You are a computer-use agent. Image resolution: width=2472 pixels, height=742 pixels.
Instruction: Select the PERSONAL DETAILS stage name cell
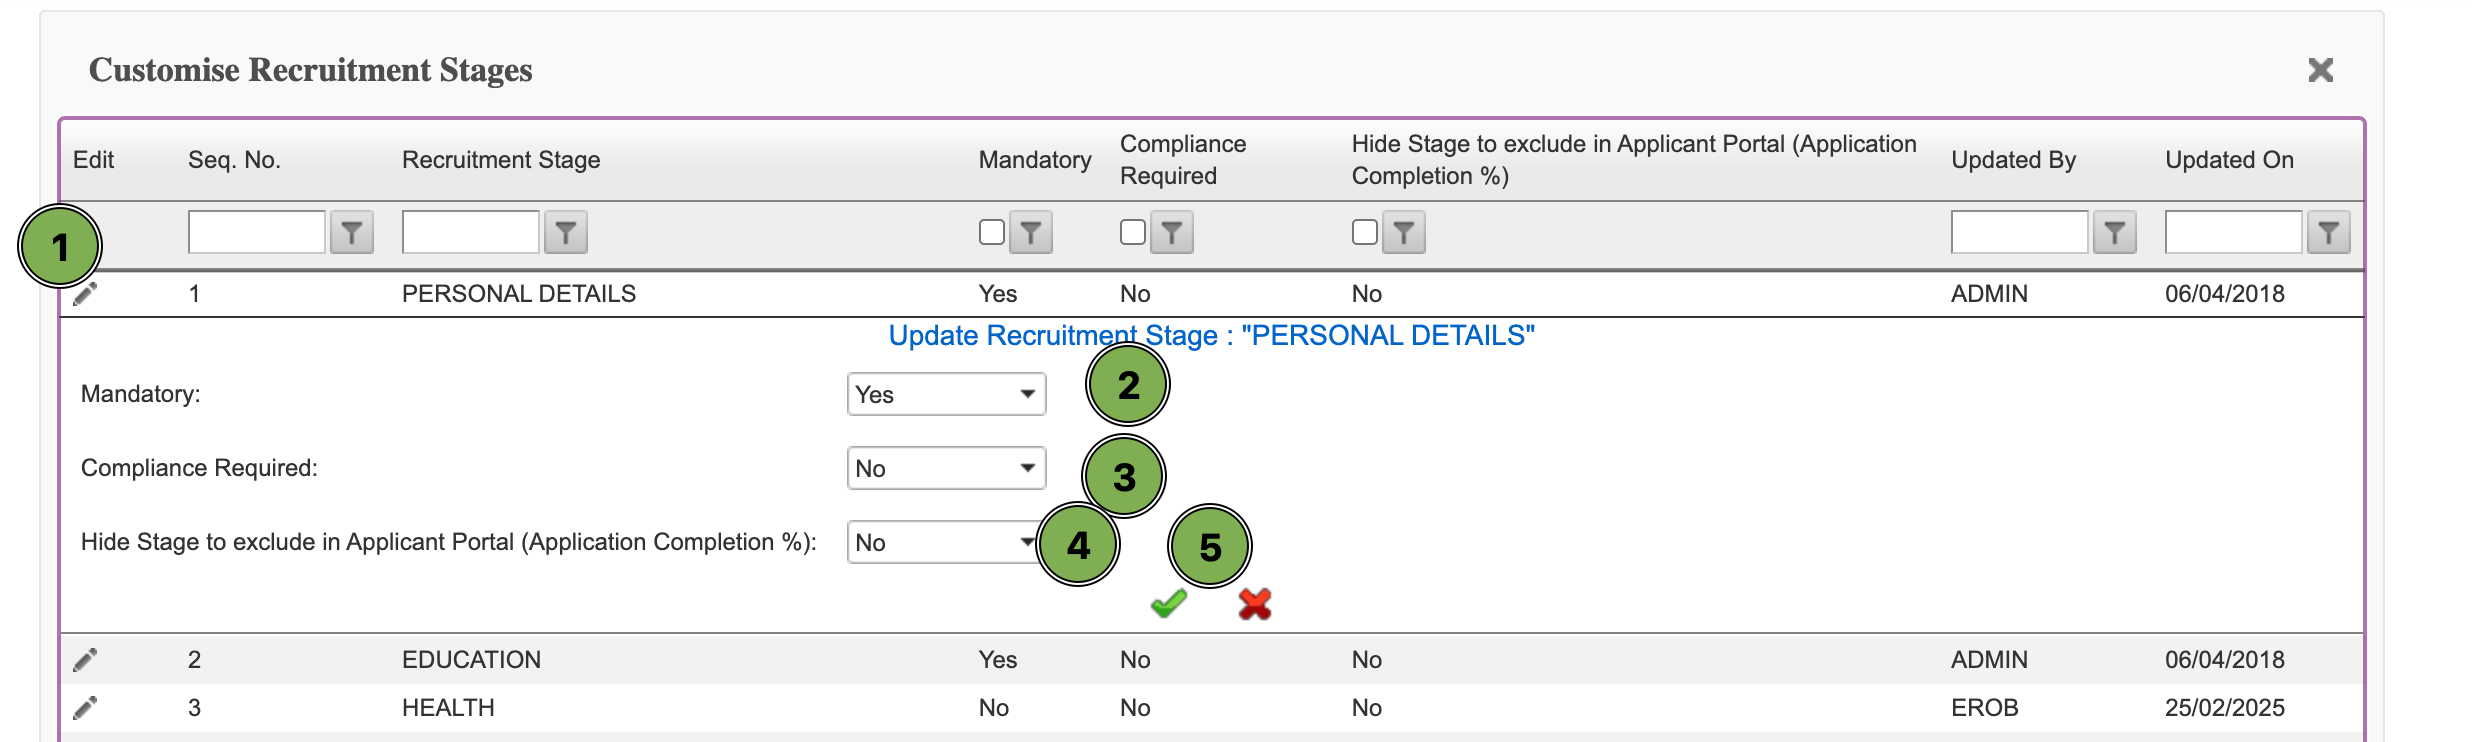point(519,294)
